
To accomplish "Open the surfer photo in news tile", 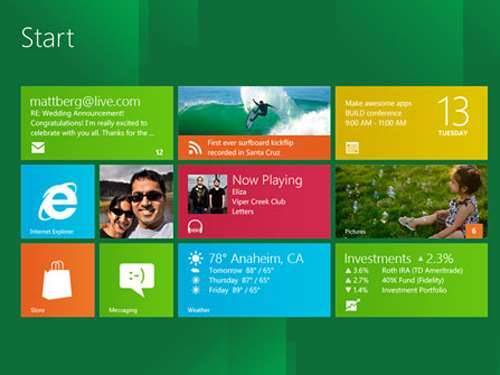I will 254,111.
